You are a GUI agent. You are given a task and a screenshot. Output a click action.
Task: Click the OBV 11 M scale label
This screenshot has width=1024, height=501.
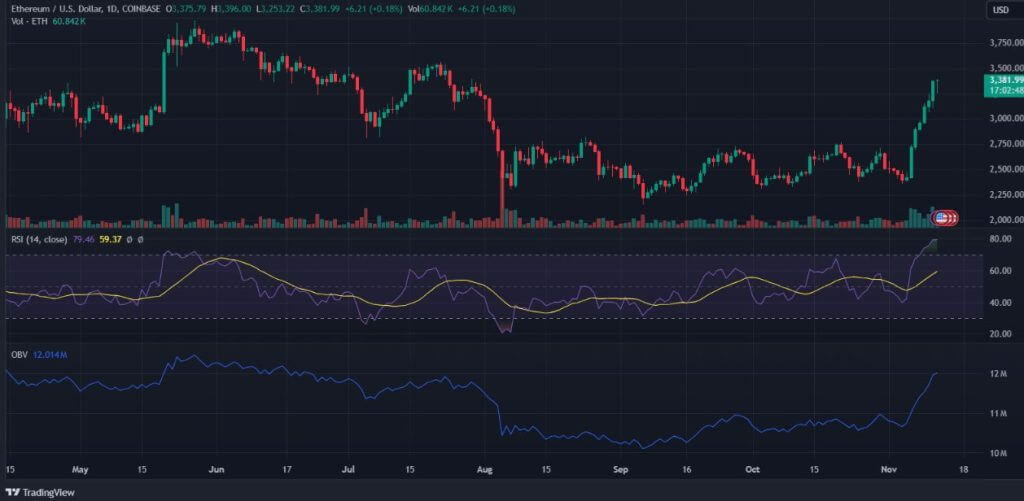coord(1000,413)
